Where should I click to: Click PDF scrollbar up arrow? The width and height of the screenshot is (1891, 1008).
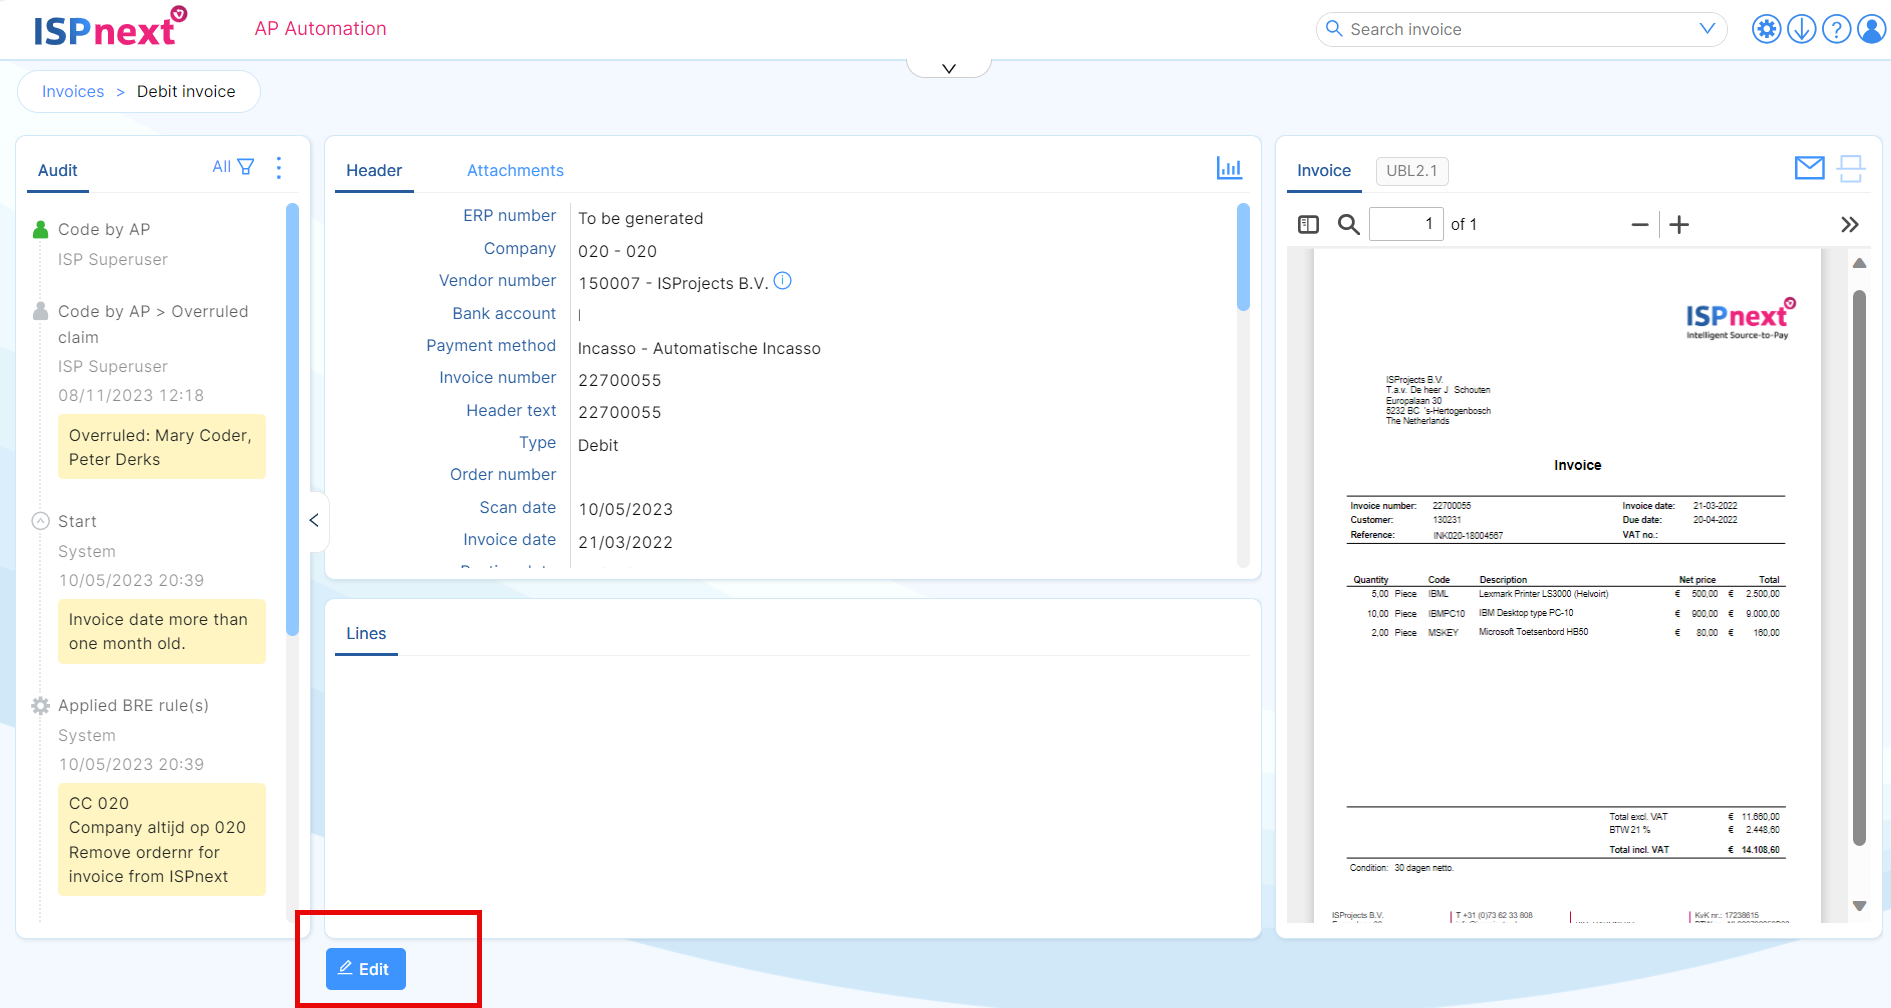(1859, 263)
